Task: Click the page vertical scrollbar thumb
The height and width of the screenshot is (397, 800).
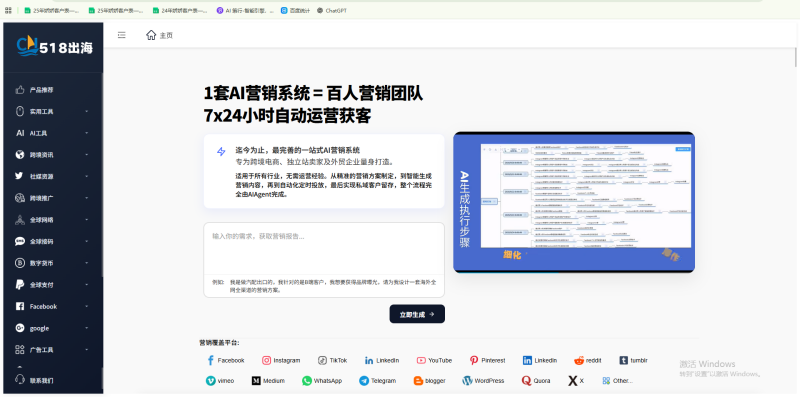Action: [796, 56]
